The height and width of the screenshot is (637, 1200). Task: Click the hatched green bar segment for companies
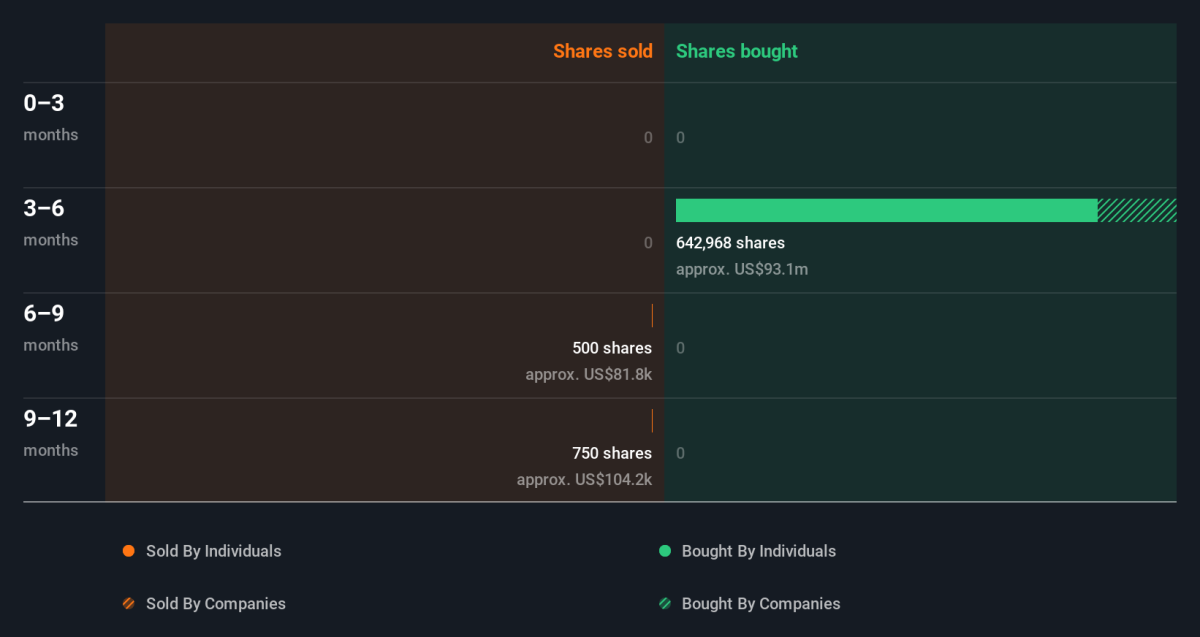(1136, 210)
